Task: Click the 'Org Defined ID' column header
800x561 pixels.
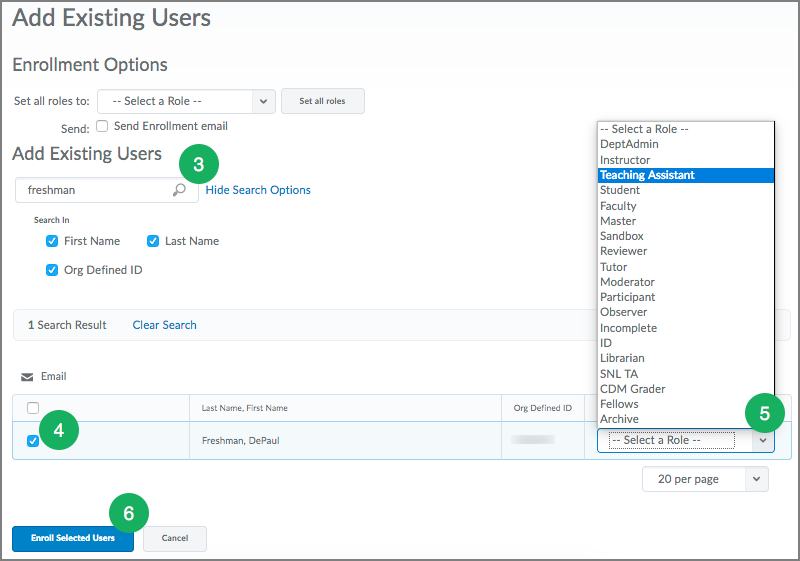Action: [543, 408]
